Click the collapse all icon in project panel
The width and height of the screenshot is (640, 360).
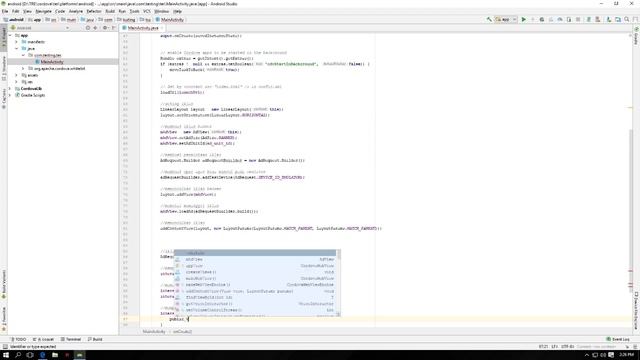point(96,28)
